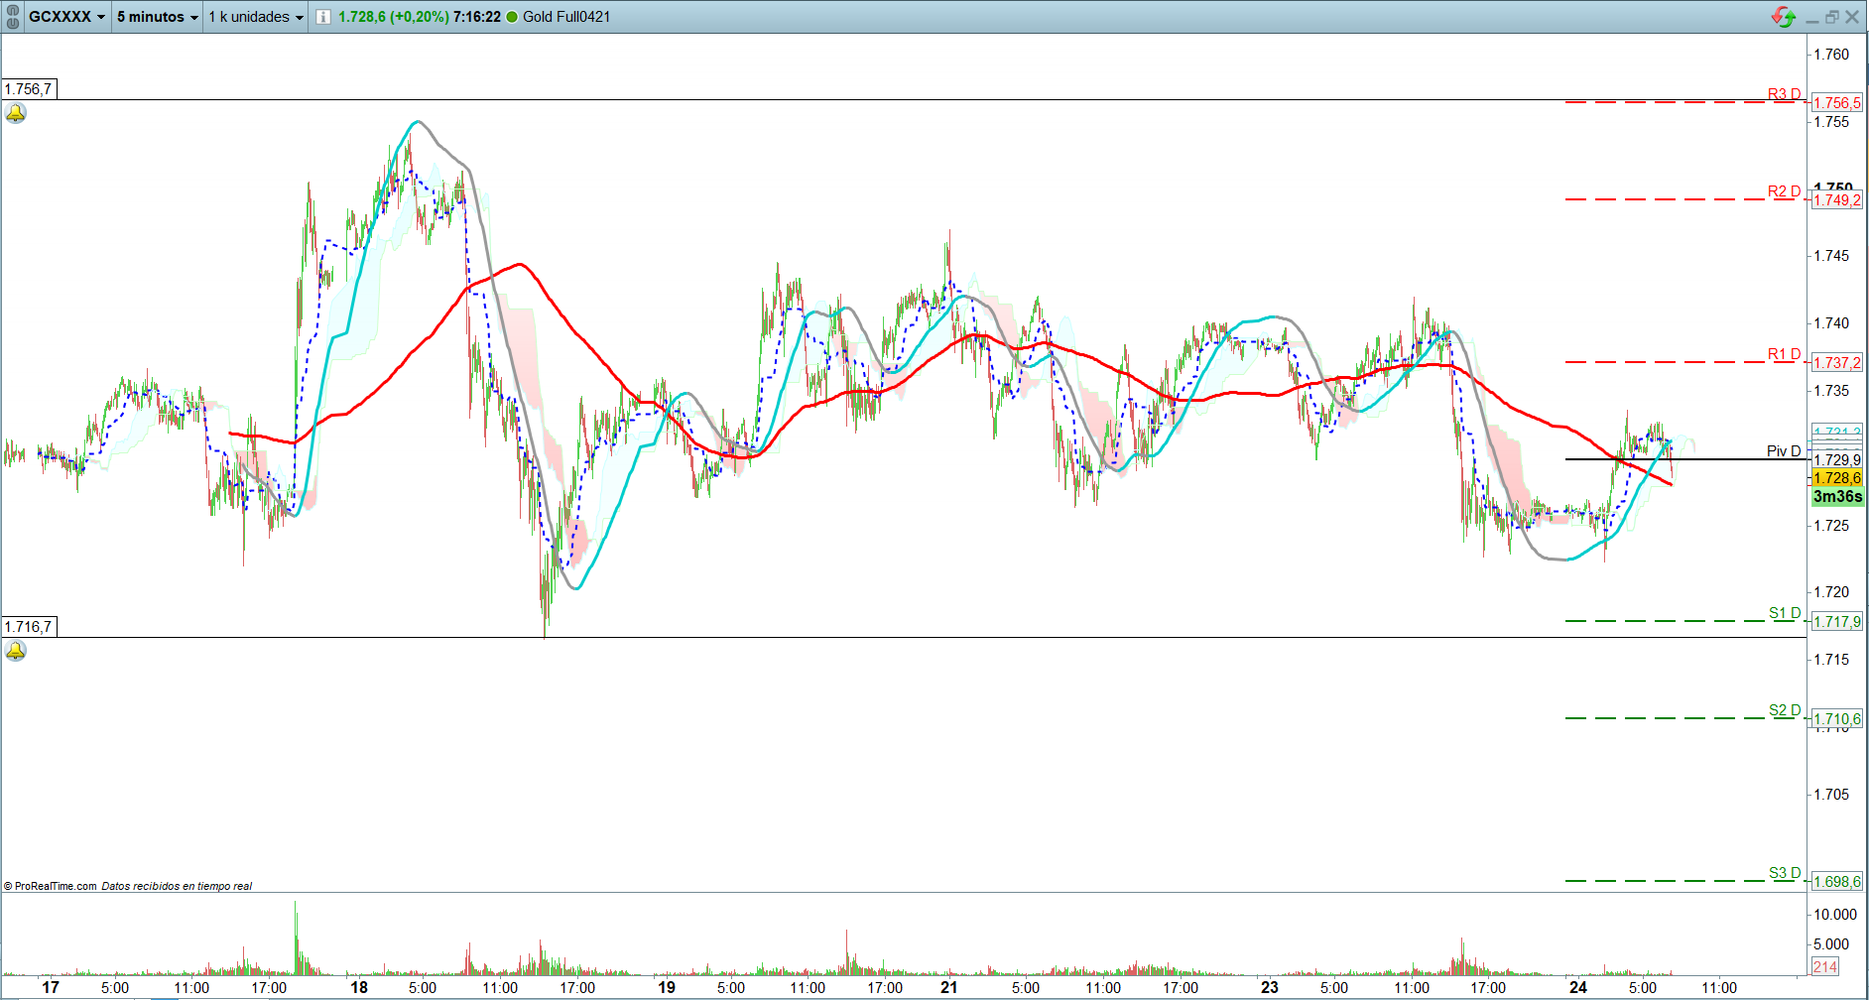
Task: Click the yellow 1.728,6 current price tag
Action: click(1837, 478)
